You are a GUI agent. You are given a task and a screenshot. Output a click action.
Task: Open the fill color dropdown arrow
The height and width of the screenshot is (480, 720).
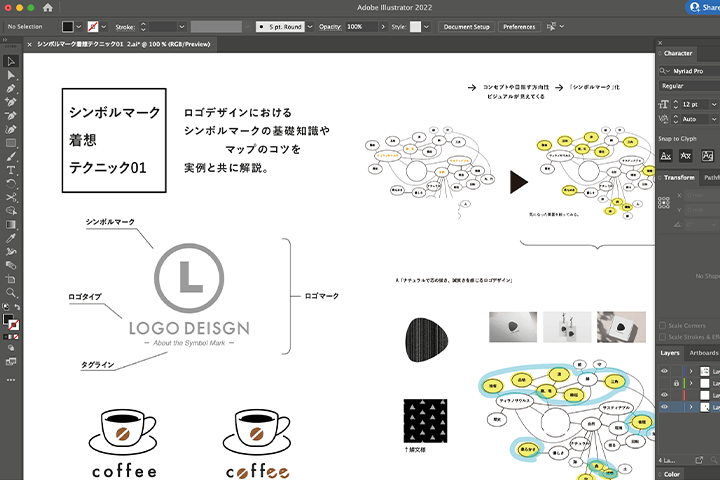(79, 27)
